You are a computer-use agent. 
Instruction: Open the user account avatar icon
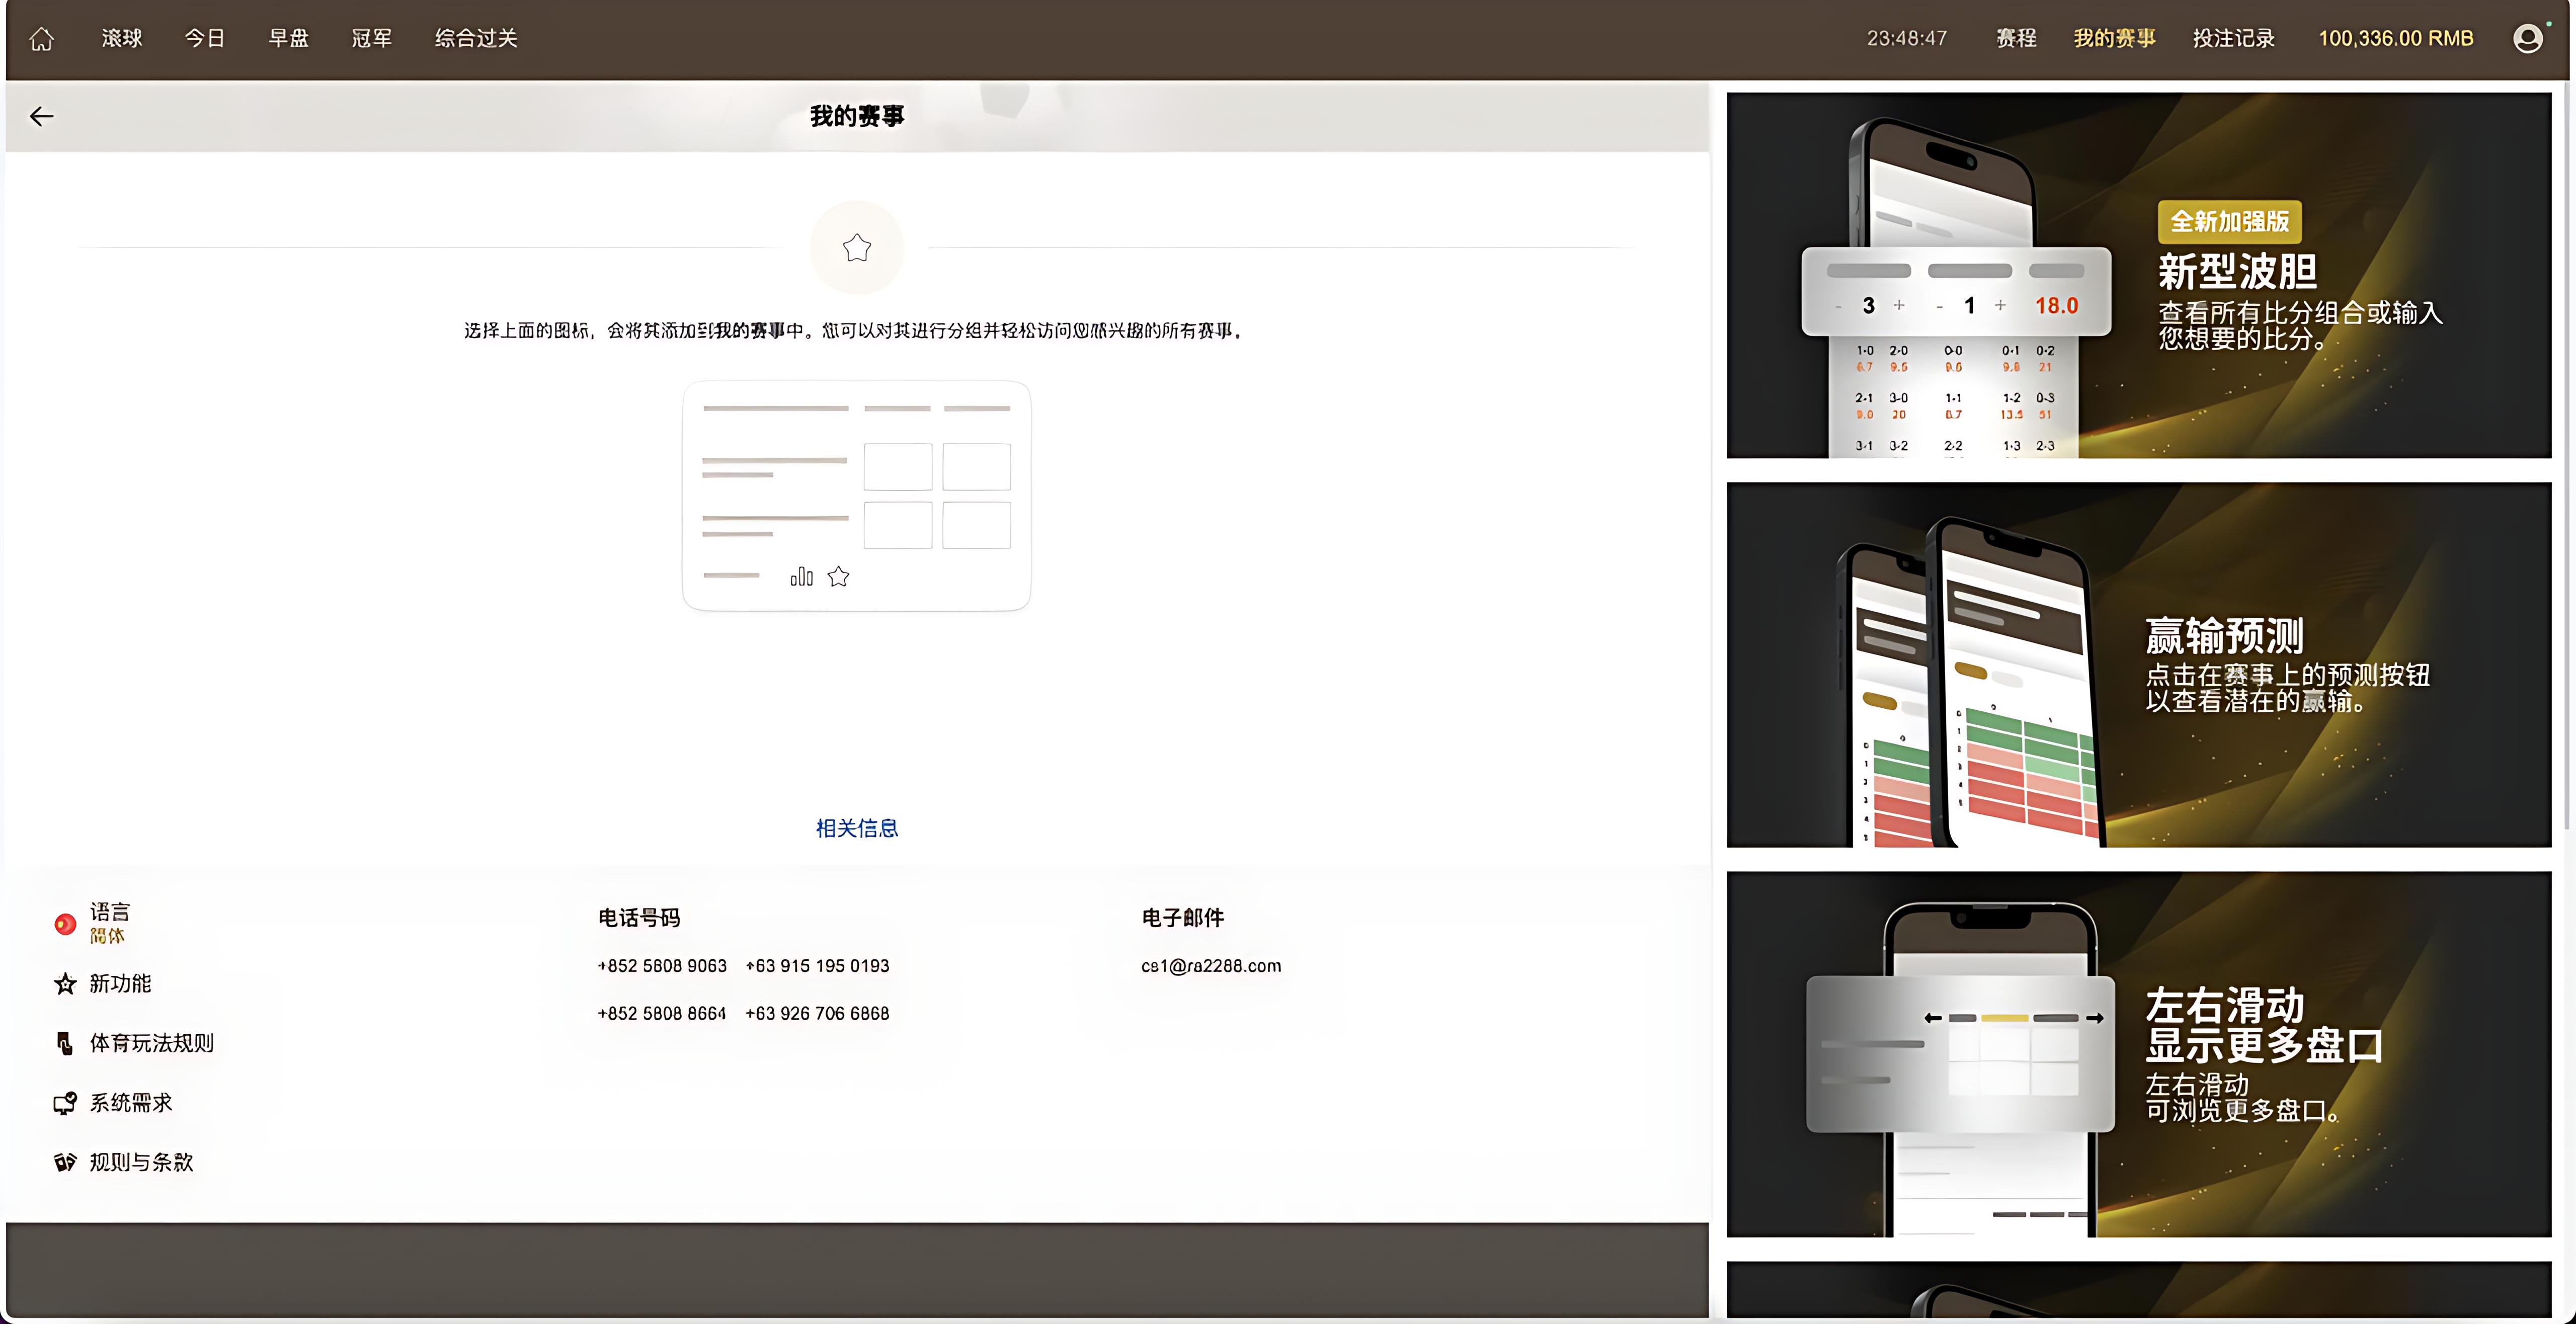point(2527,38)
